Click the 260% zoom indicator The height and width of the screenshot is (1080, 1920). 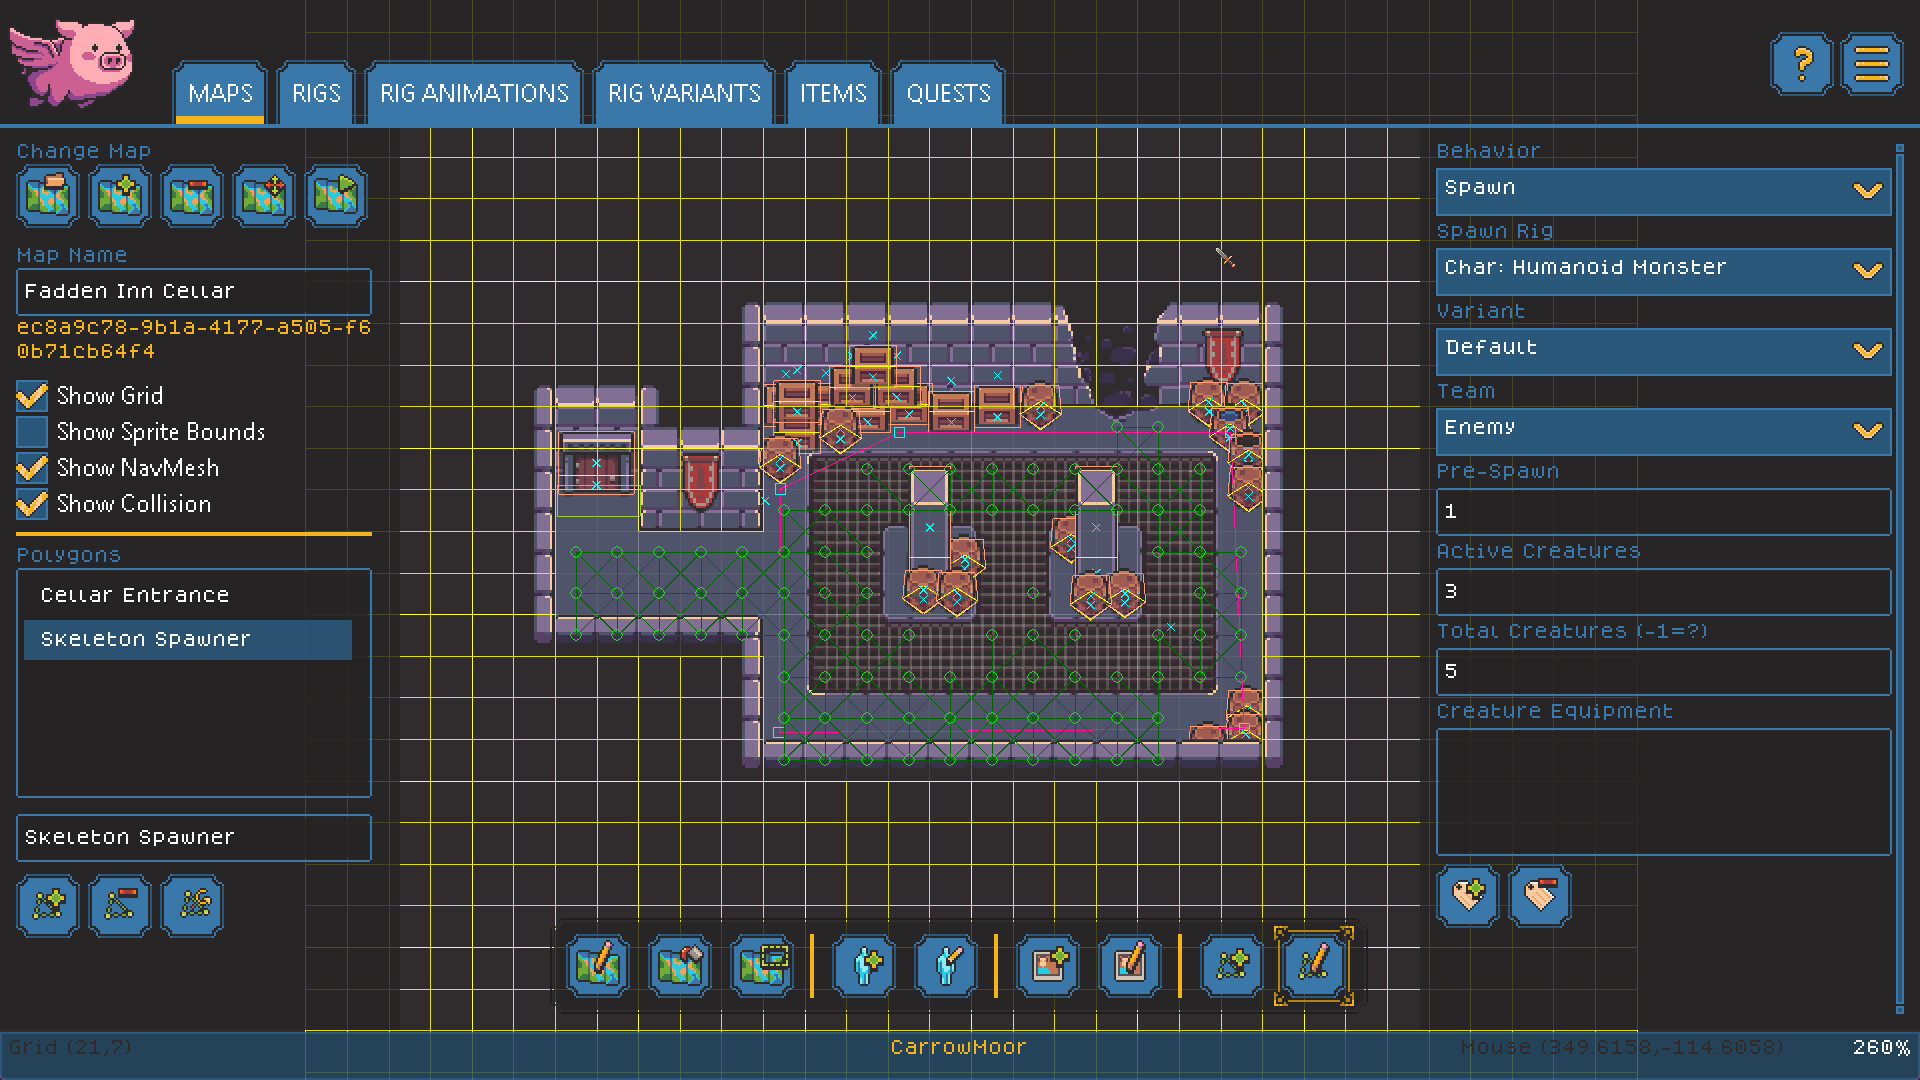[1880, 1047]
